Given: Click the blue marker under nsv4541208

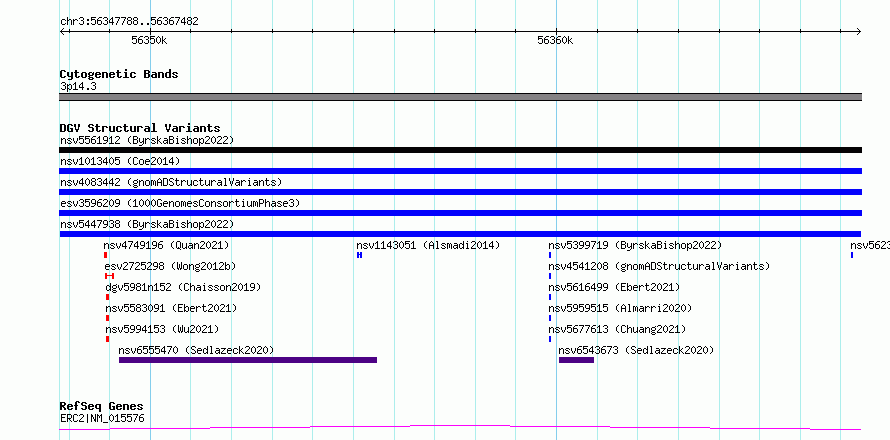Looking at the screenshot, I should tap(550, 276).
